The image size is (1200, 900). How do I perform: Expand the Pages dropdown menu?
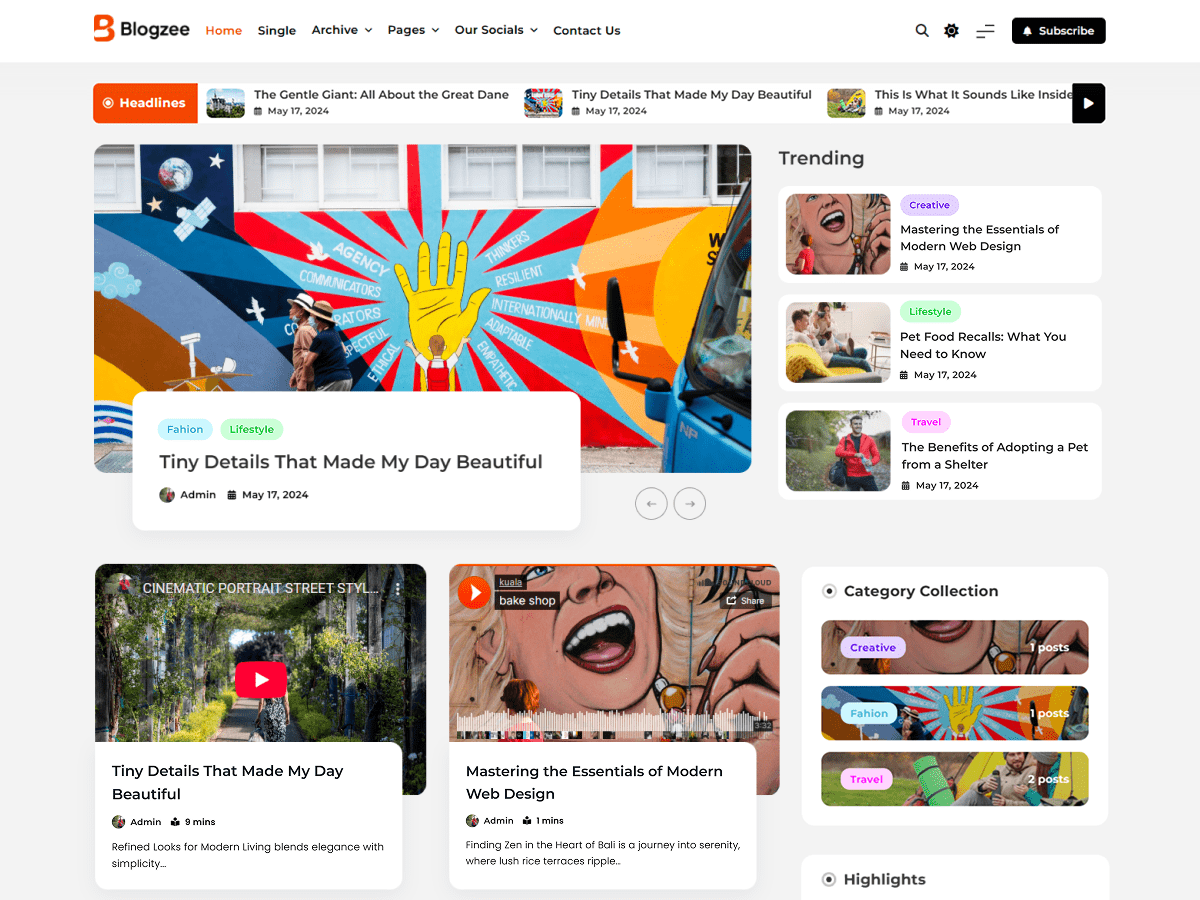pyautogui.click(x=413, y=30)
